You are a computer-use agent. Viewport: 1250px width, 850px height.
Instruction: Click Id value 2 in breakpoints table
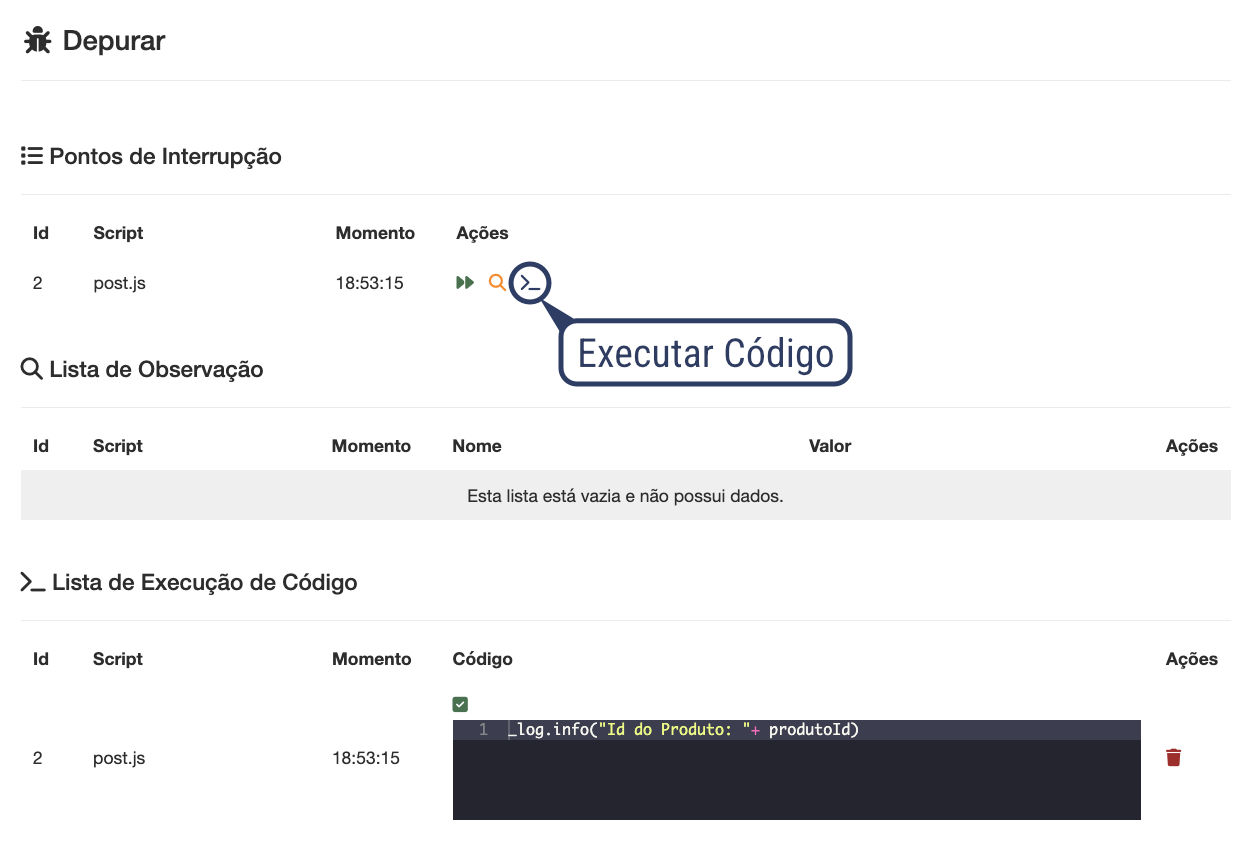[38, 283]
